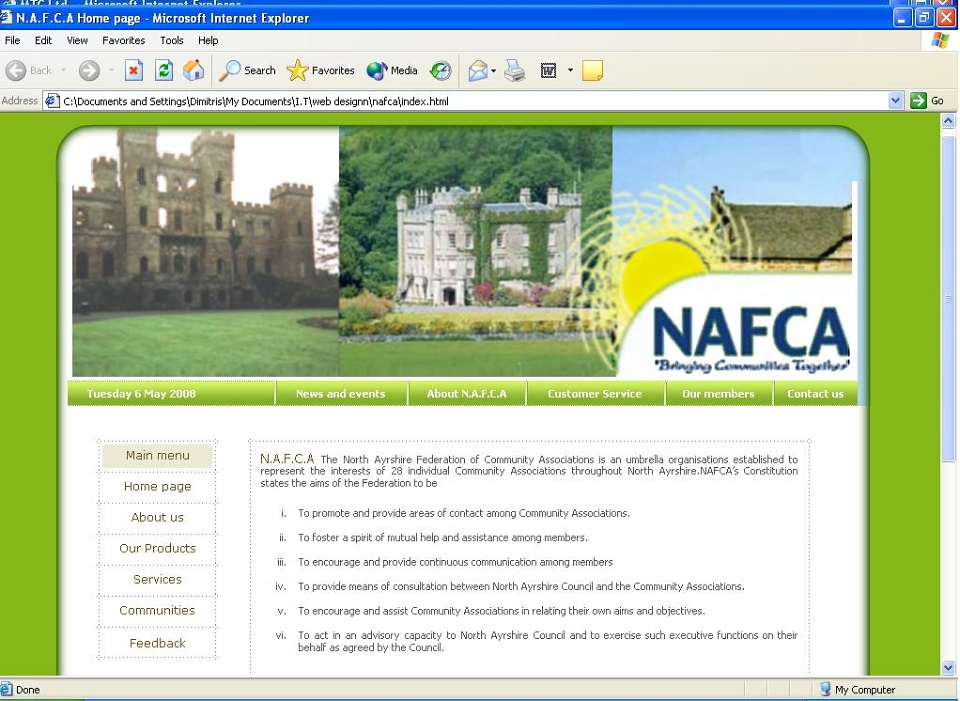Screen dimensions: 960x701
Task: Click Our Products sidebar link
Action: click(157, 549)
